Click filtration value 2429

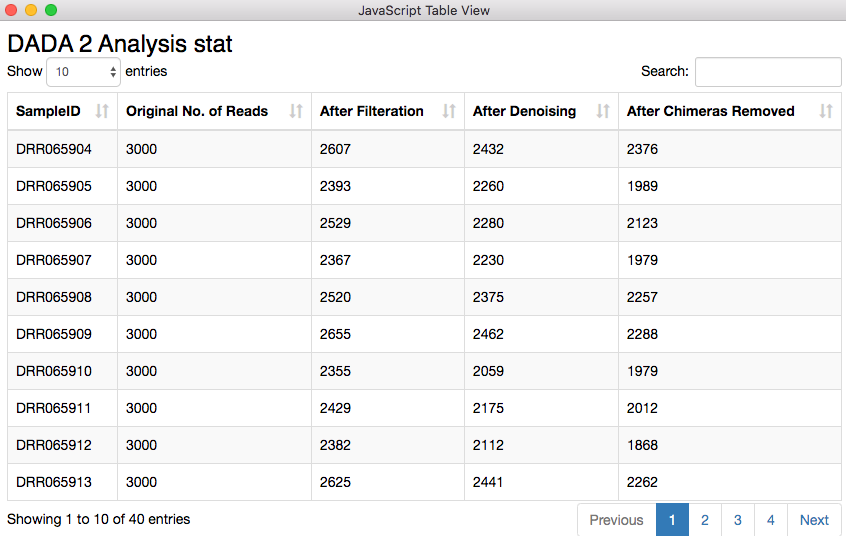coord(335,408)
